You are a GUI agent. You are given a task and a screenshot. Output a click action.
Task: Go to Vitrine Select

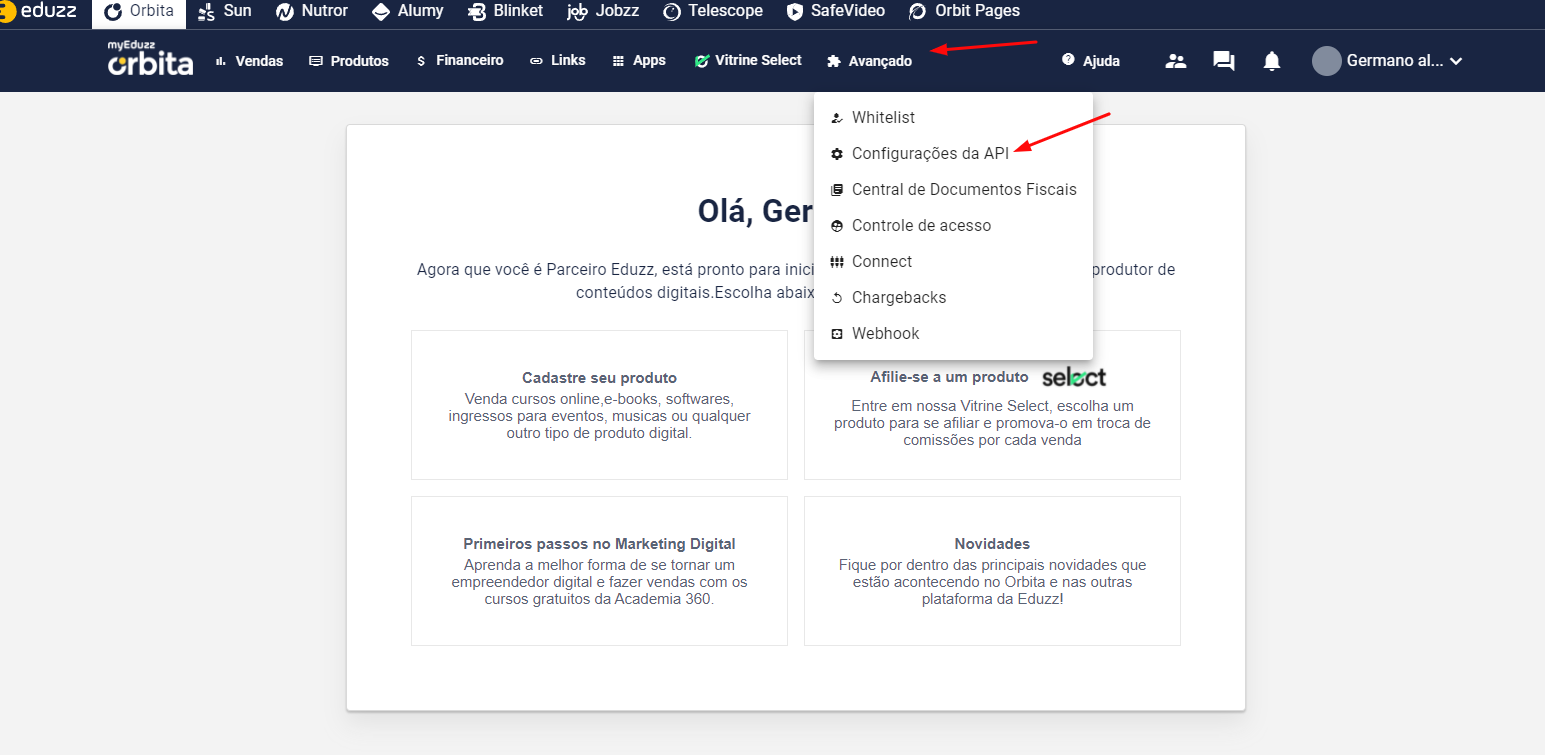point(748,61)
